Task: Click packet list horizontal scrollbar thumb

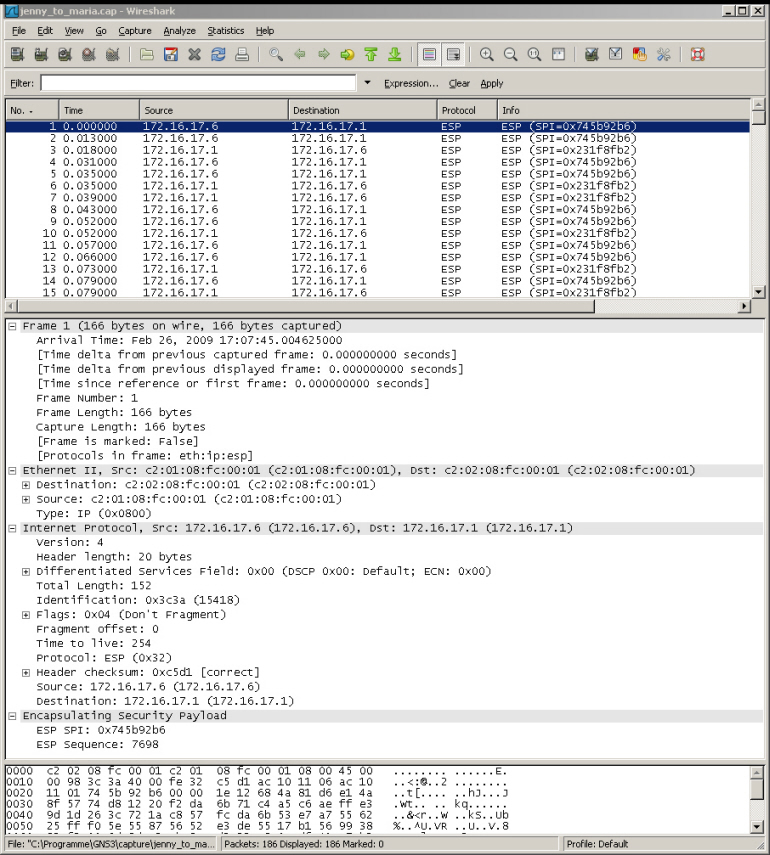Action: pos(306,306)
